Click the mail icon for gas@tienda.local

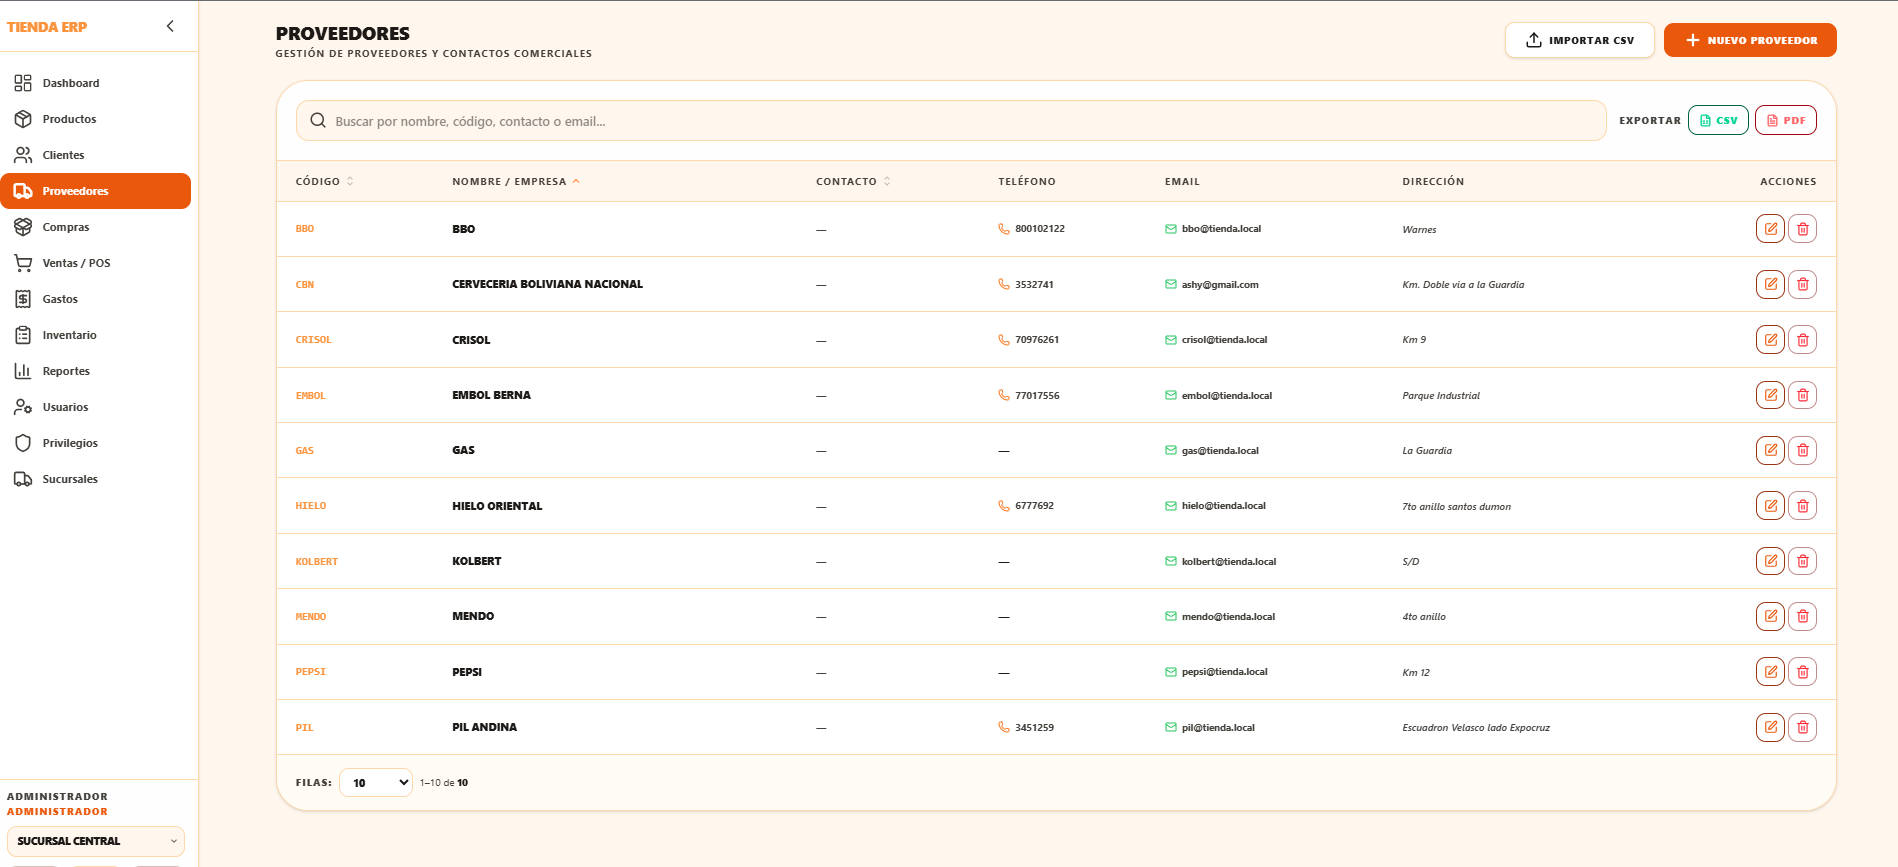tap(1170, 450)
